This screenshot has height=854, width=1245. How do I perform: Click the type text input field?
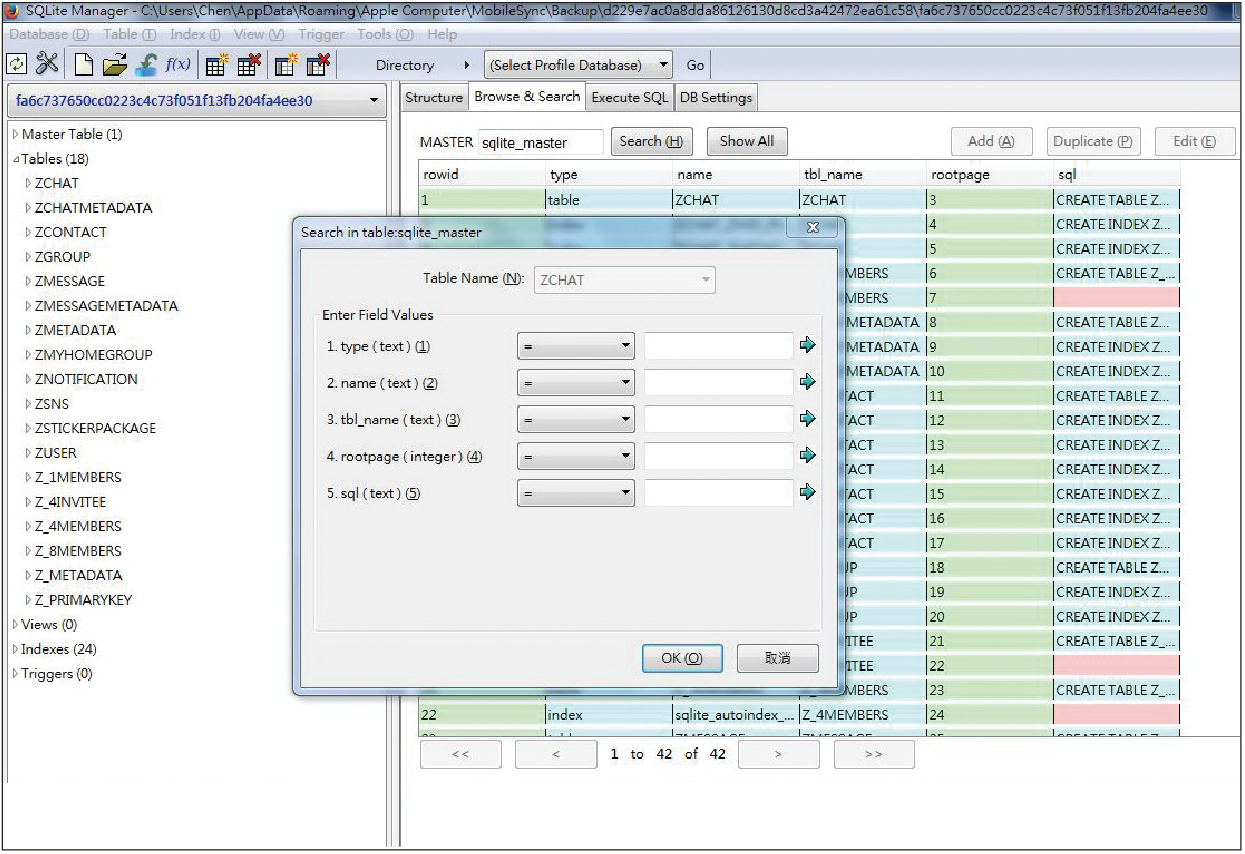pyautogui.click(x=718, y=346)
